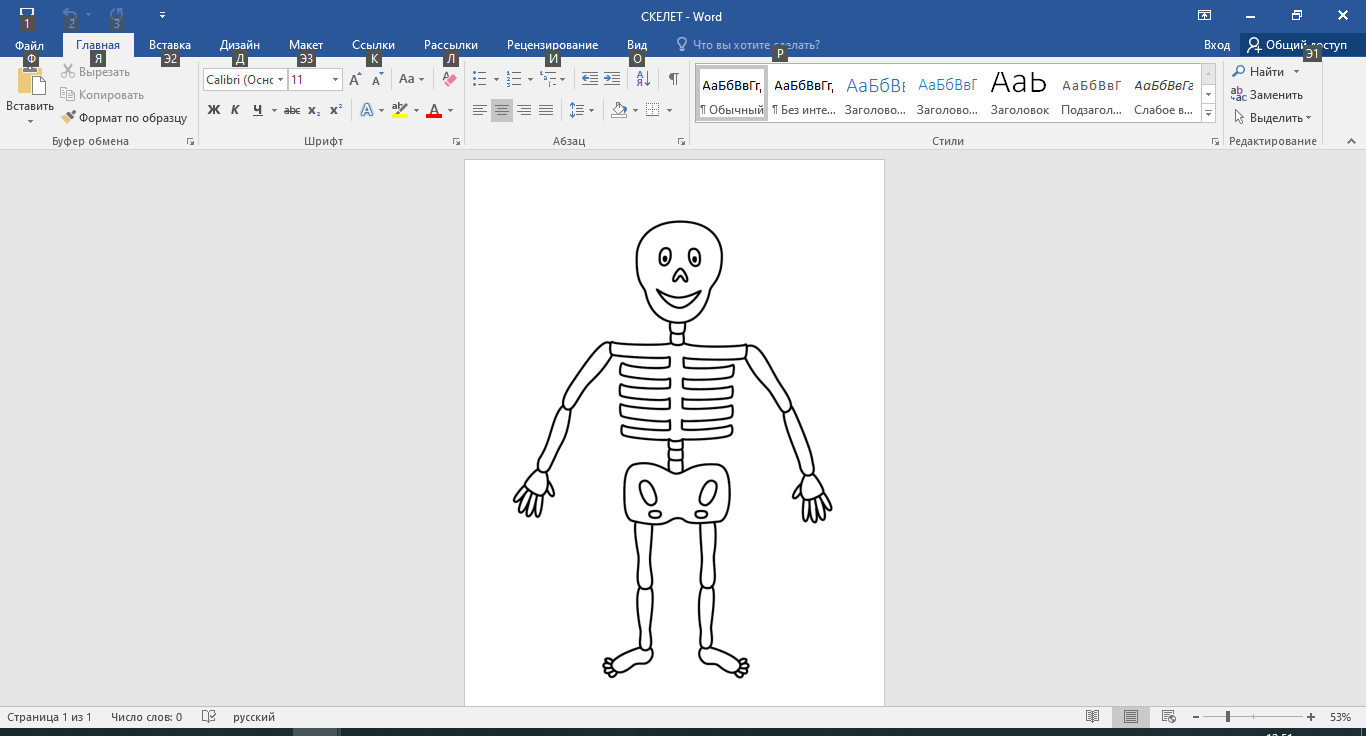Click the Format Painter brush icon
The image size is (1366, 736).
point(68,118)
